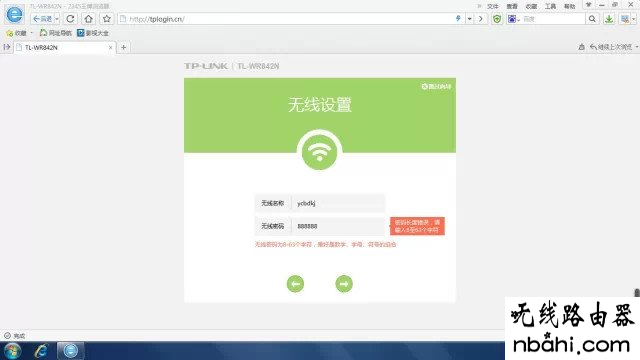
Task: Open the 工具 menu
Action: [x=550, y=6]
